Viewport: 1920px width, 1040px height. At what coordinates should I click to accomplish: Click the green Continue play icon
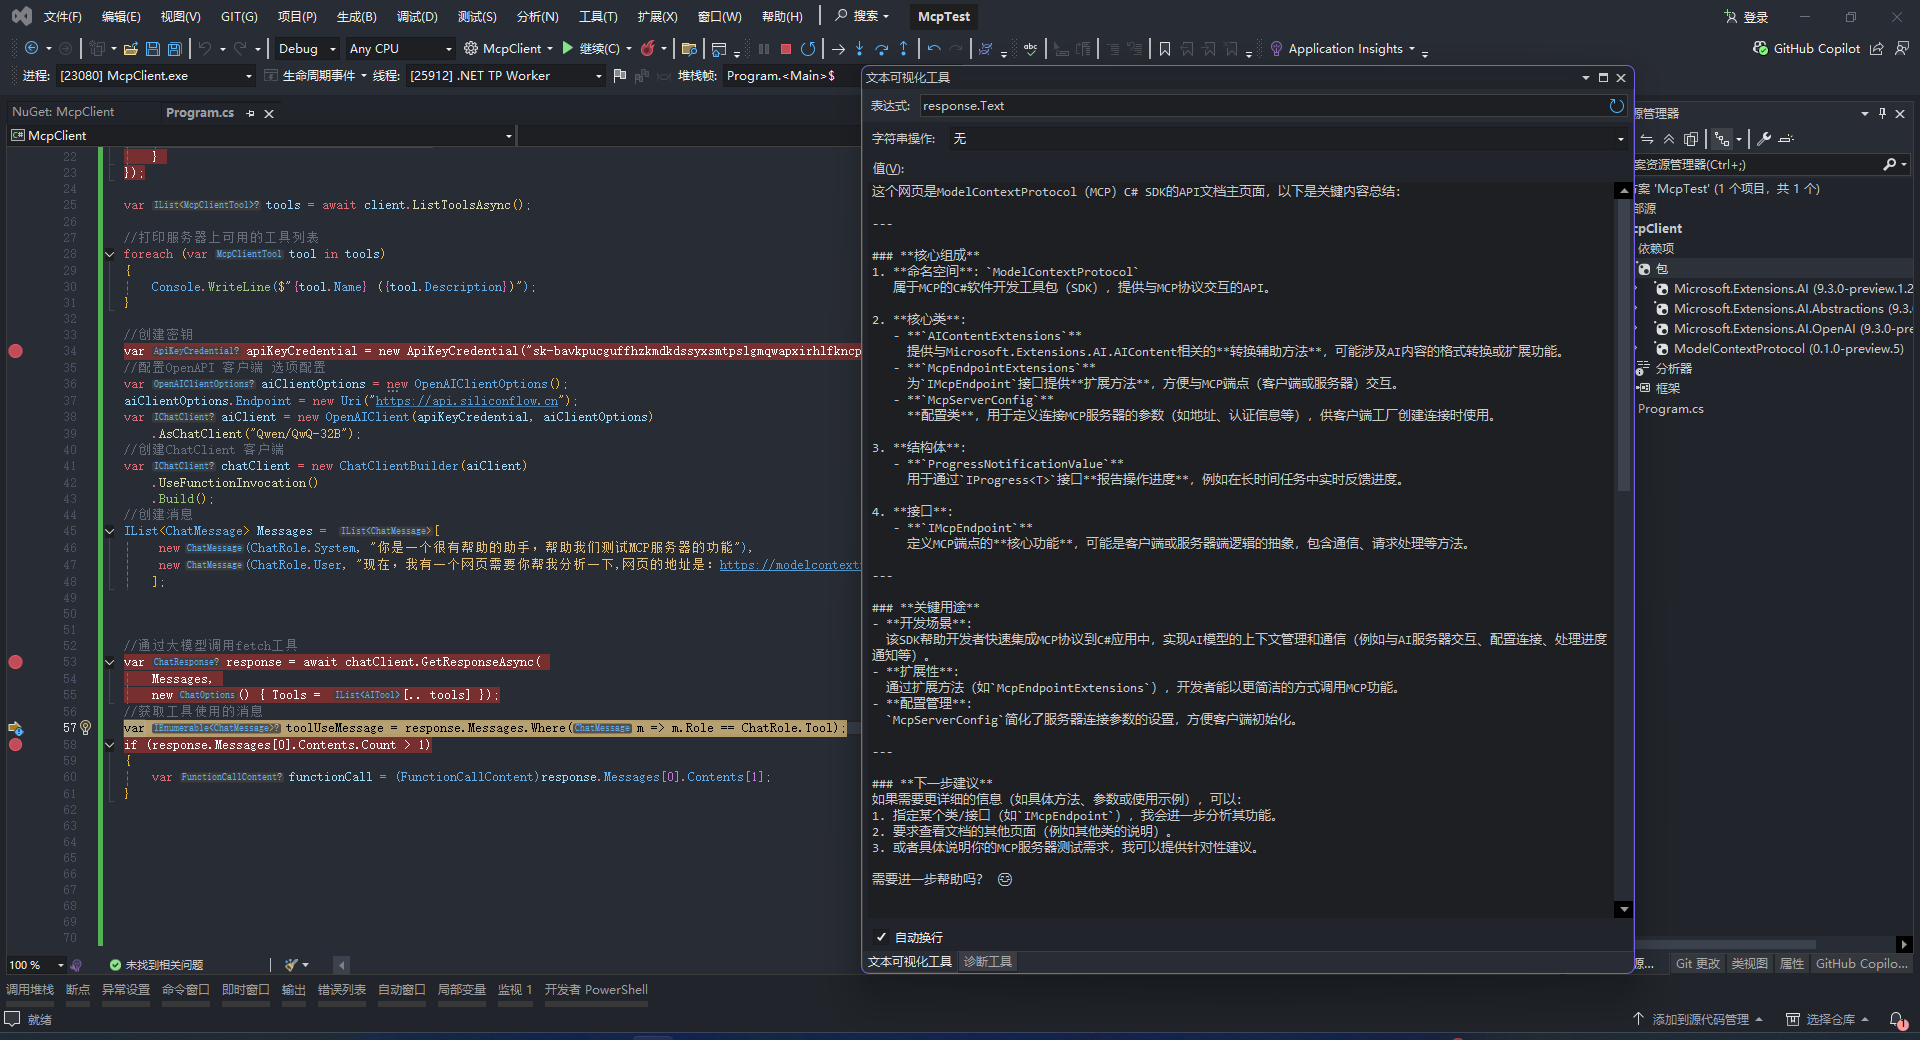point(568,48)
